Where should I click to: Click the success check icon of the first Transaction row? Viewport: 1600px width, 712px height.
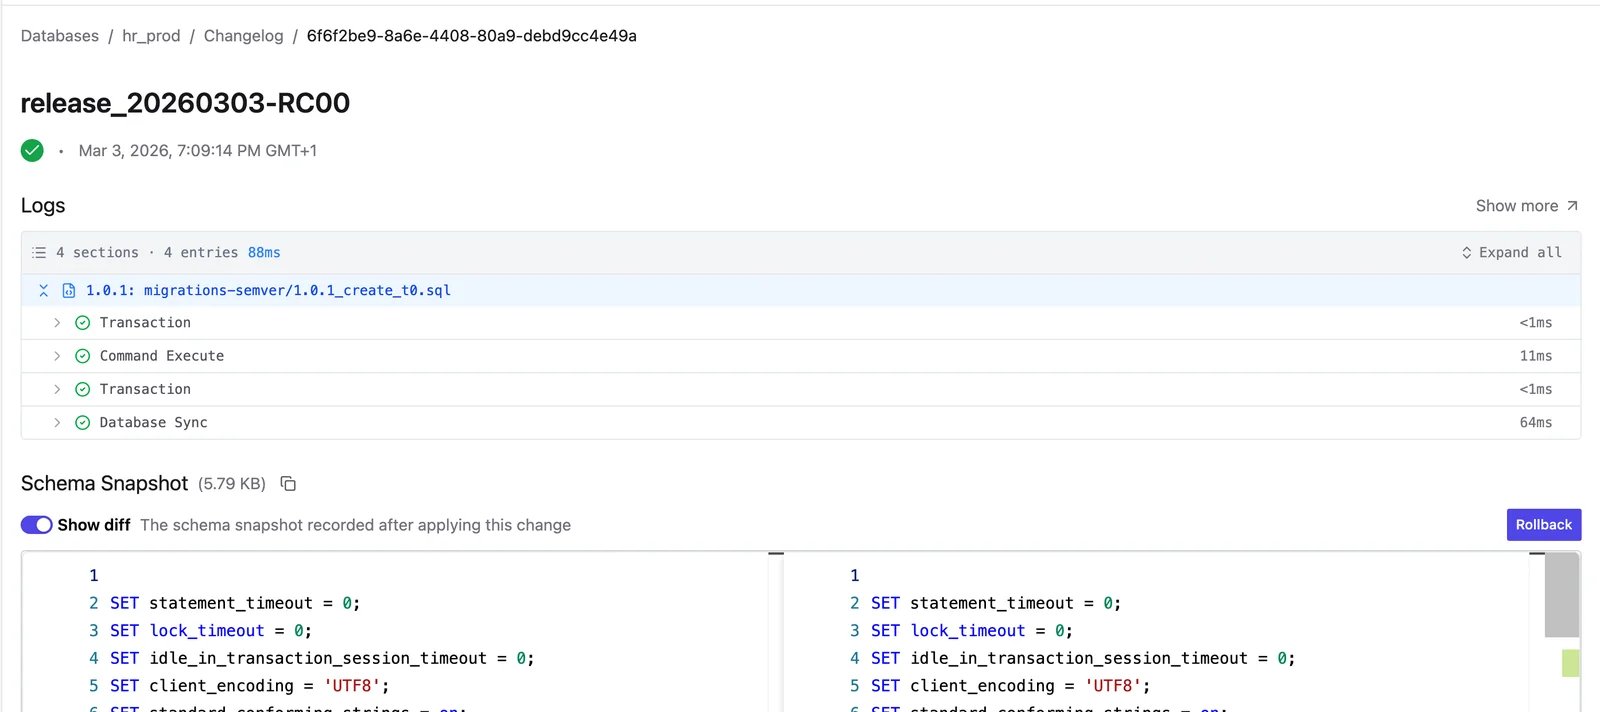tap(83, 323)
